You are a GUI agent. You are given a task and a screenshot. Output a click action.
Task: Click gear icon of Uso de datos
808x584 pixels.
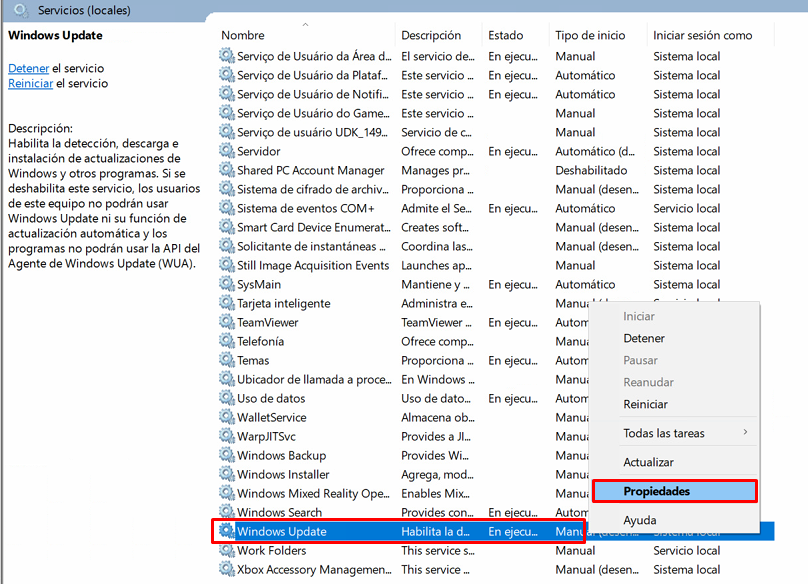pyautogui.click(x=227, y=398)
